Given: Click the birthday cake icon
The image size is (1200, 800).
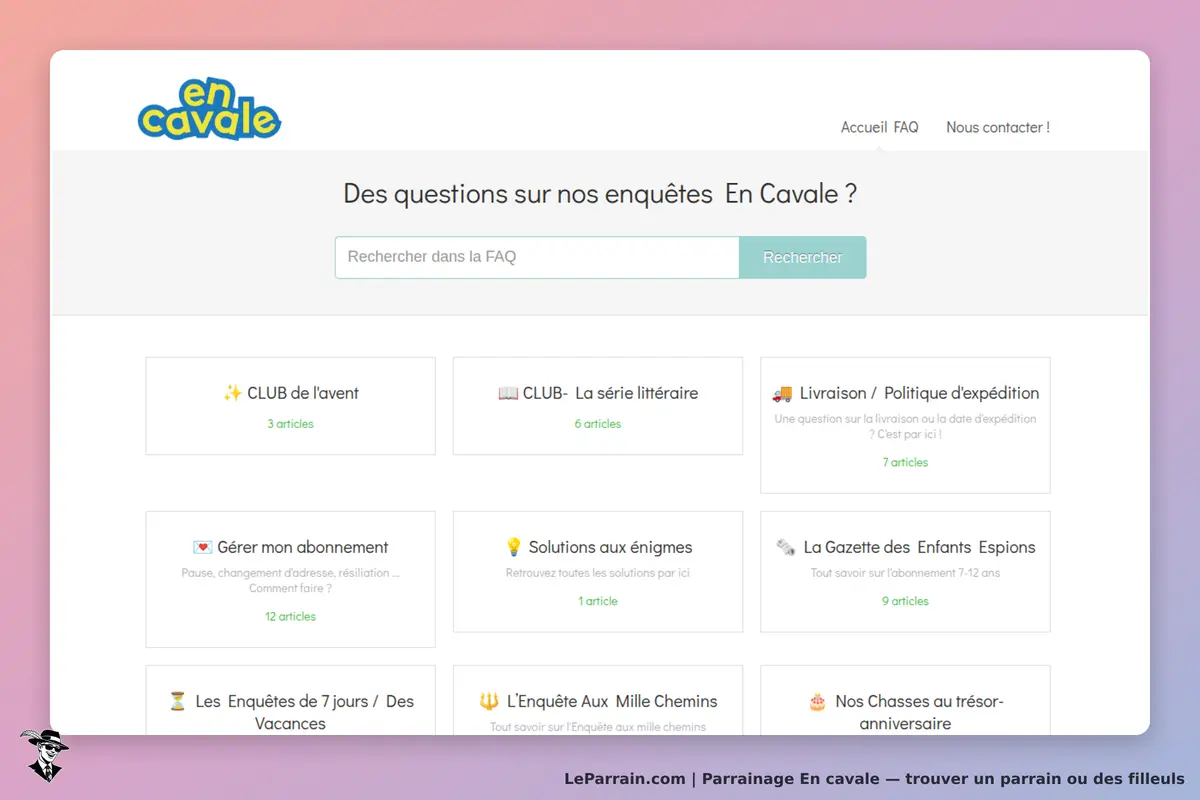Looking at the screenshot, I should pos(817,701).
